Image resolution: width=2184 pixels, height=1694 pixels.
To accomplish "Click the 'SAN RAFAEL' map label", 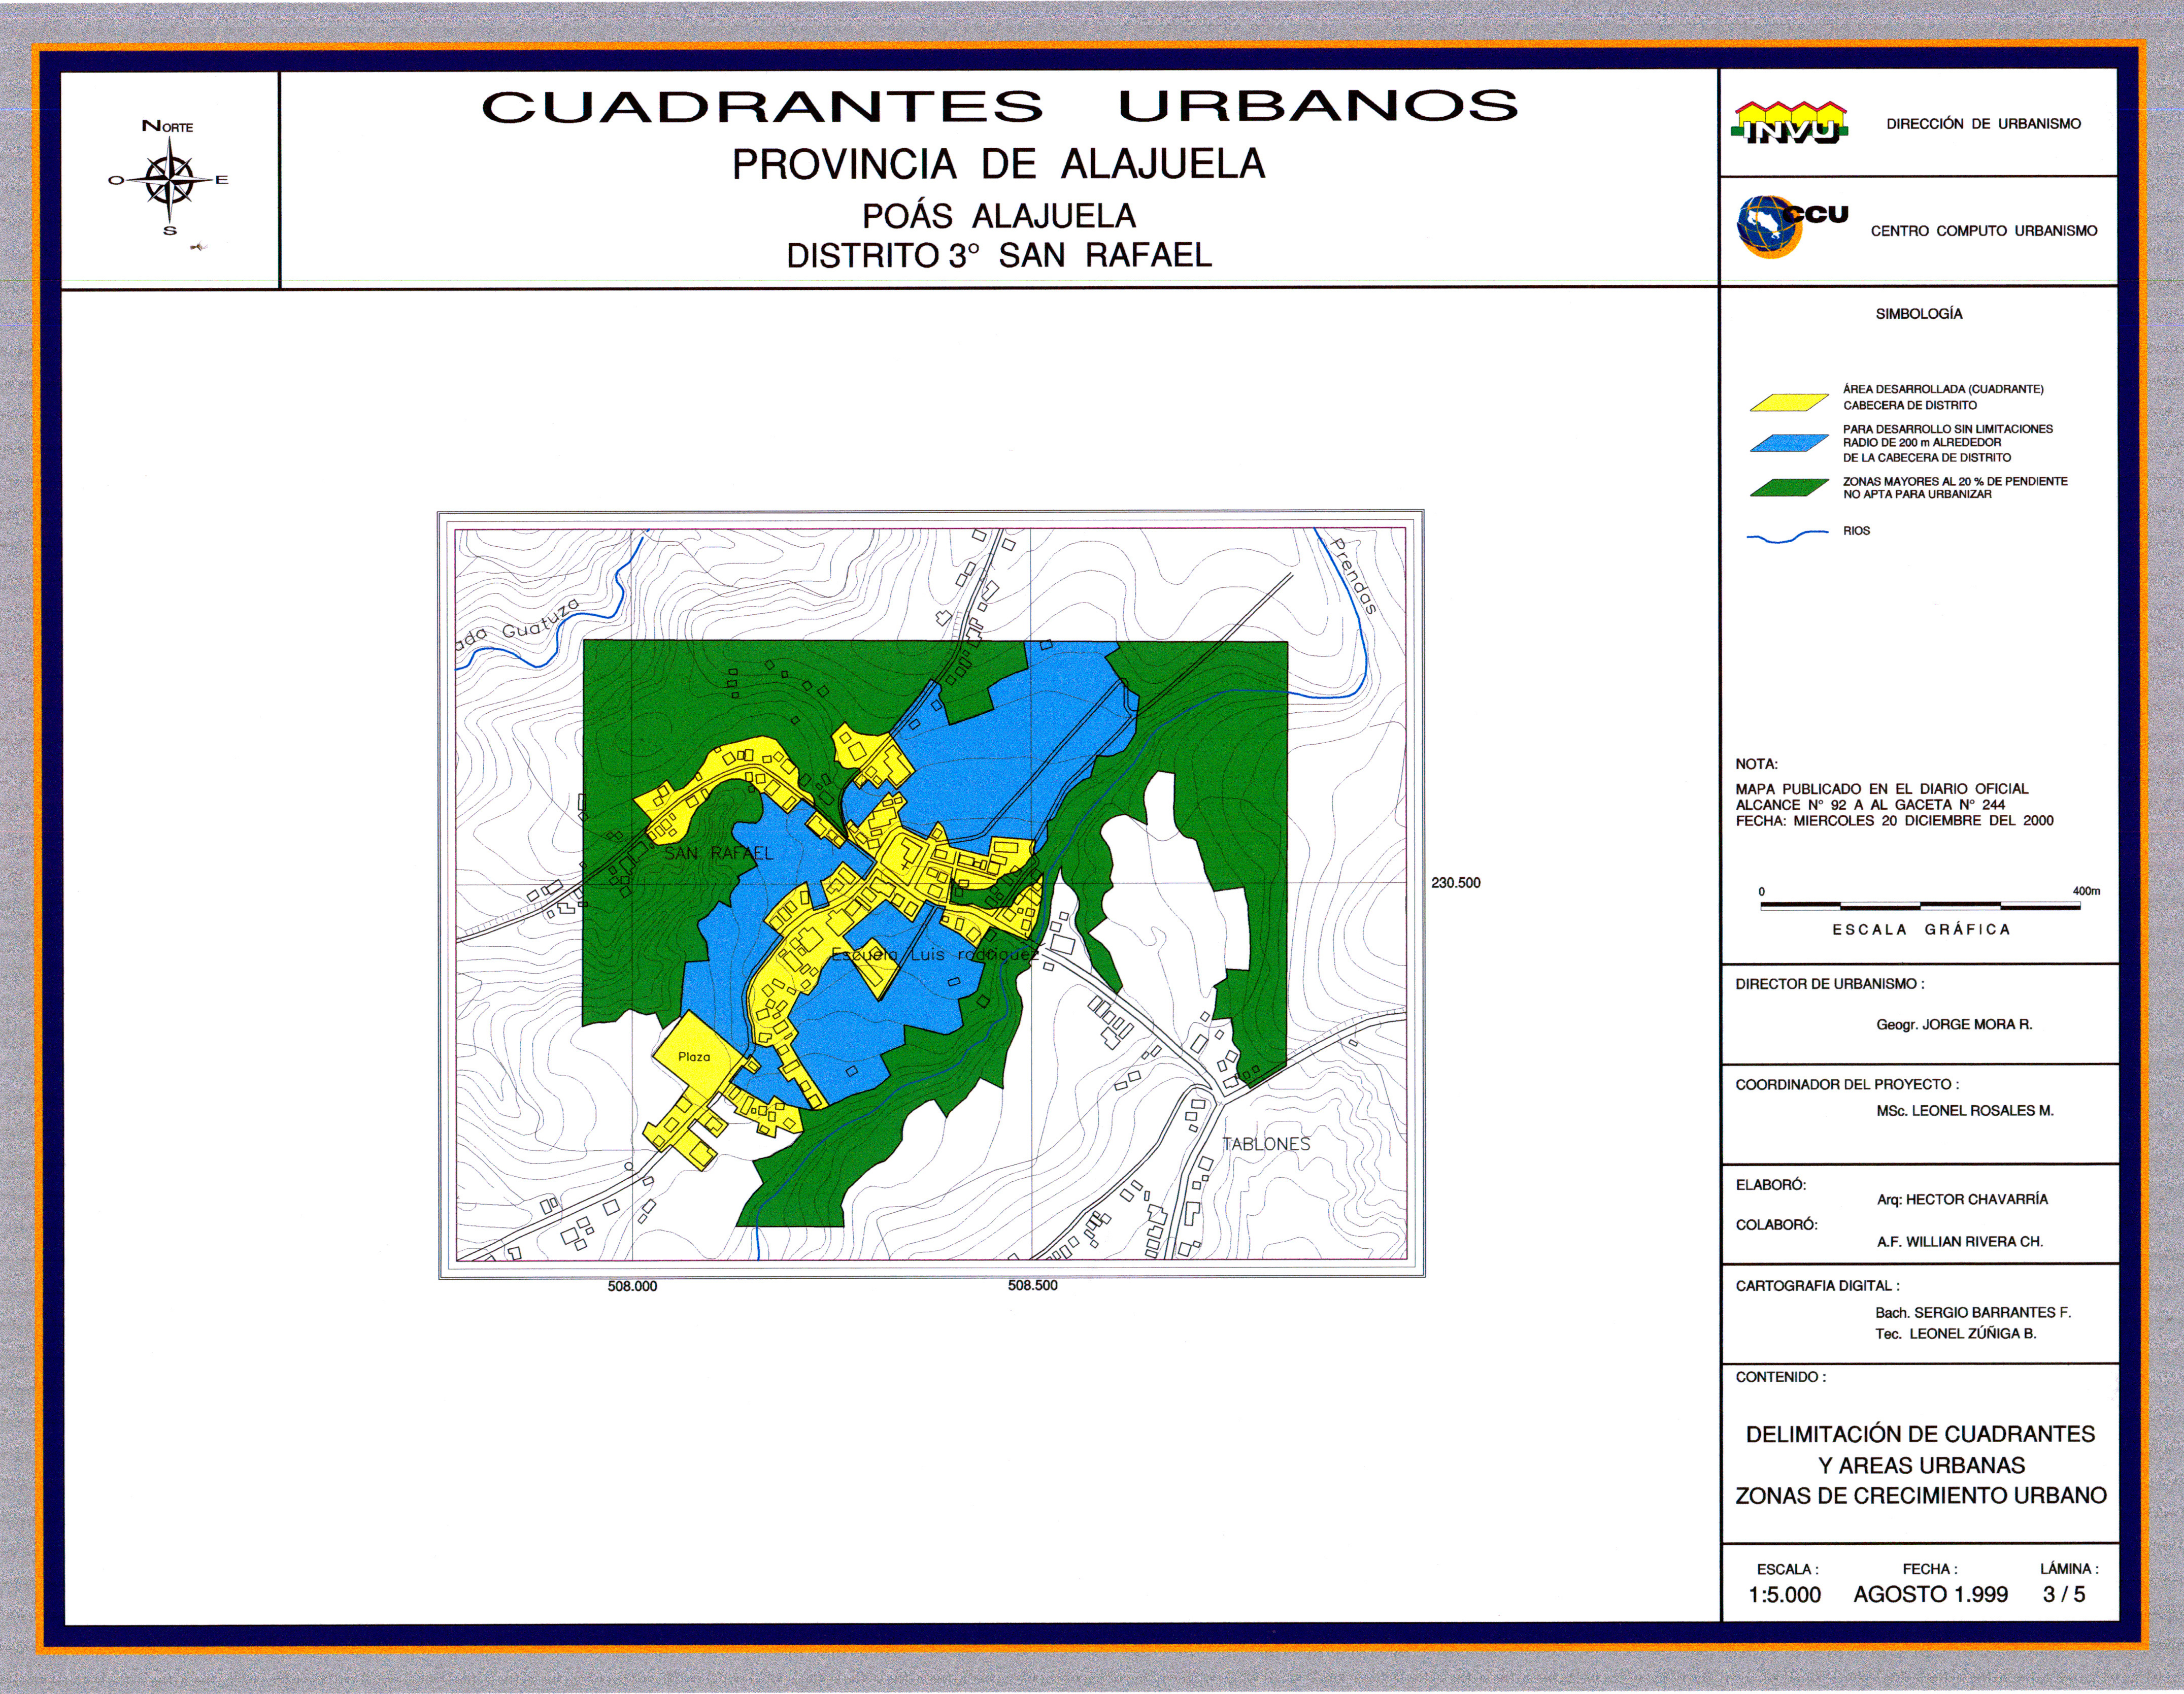I will (718, 853).
